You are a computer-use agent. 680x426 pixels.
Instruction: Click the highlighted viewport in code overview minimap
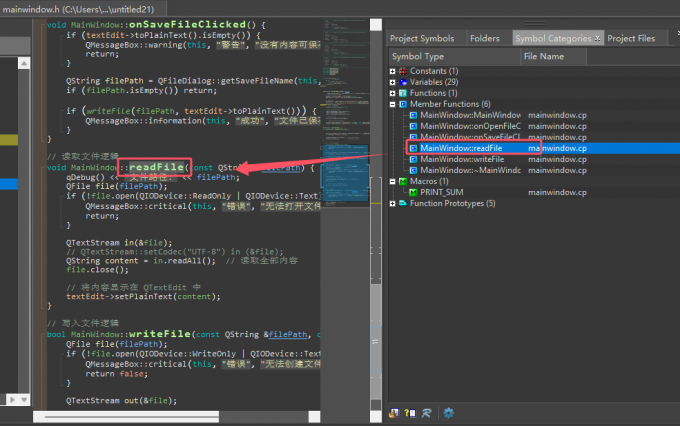pos(345,173)
